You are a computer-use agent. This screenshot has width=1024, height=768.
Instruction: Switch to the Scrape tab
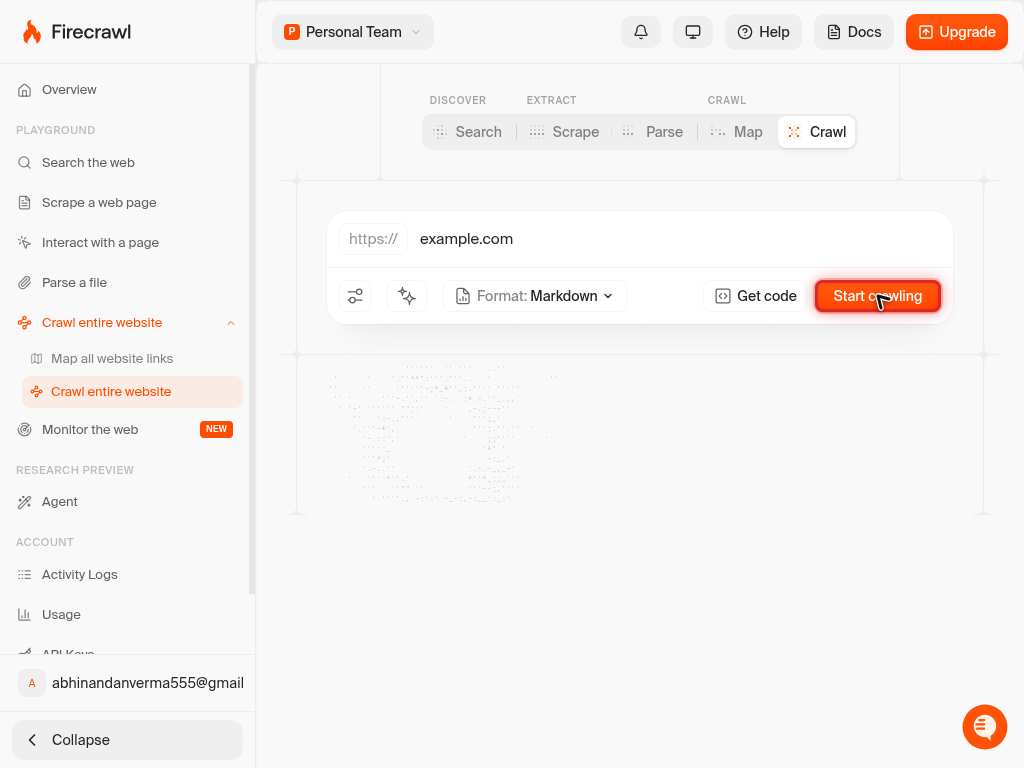point(564,132)
